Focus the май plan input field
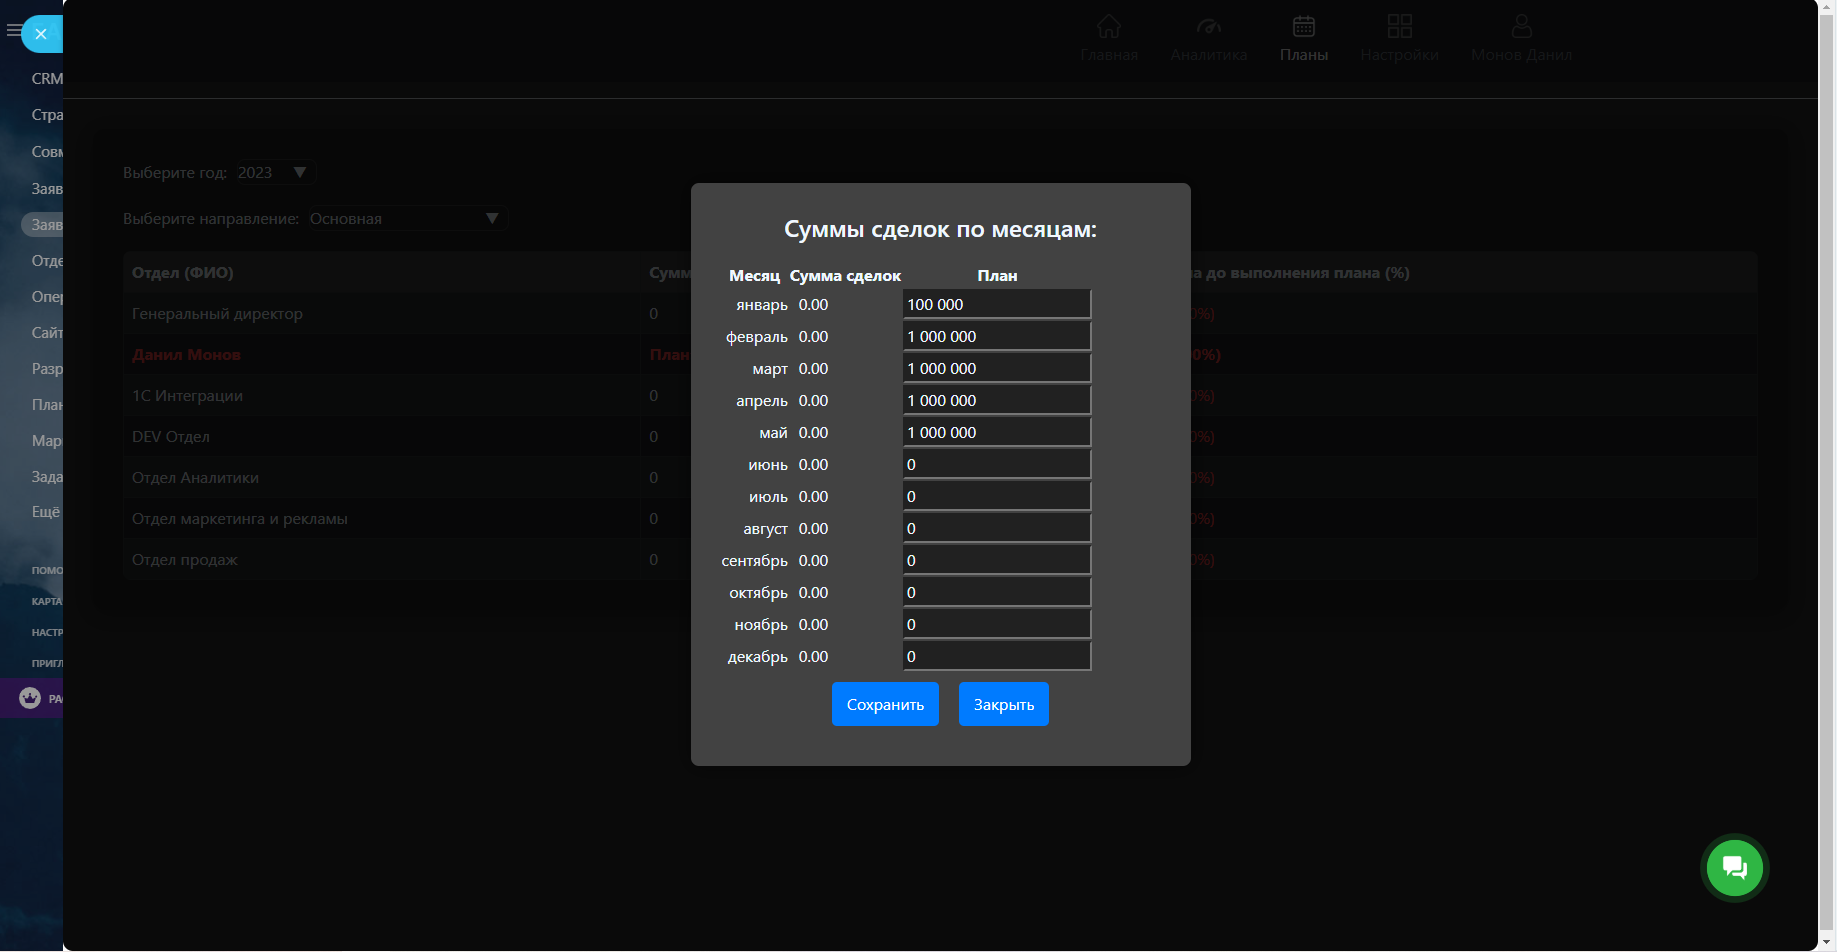 click(x=997, y=432)
